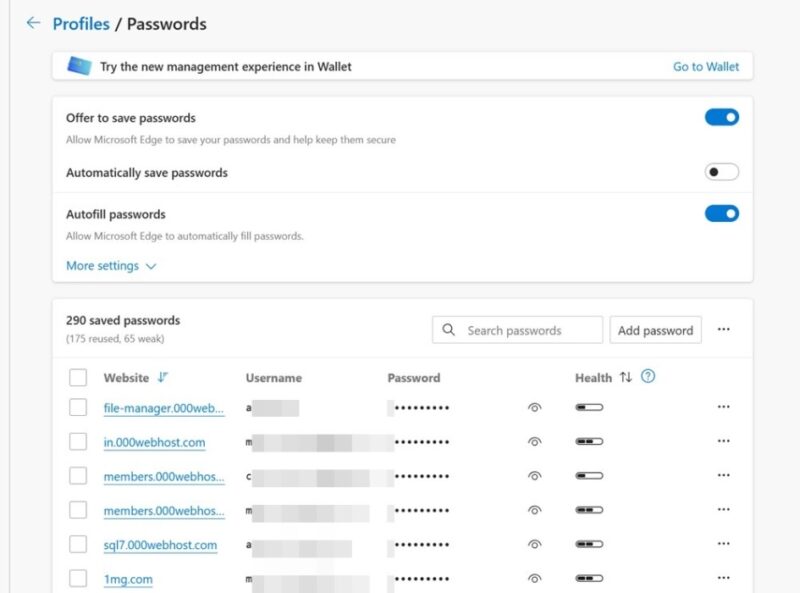Screen dimensions: 800x593
Task: Reveal the sql7.000webhost.com password
Action: coord(534,544)
